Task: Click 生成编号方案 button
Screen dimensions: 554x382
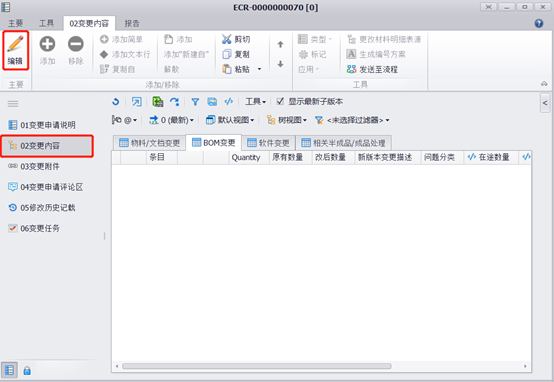Action: point(376,54)
